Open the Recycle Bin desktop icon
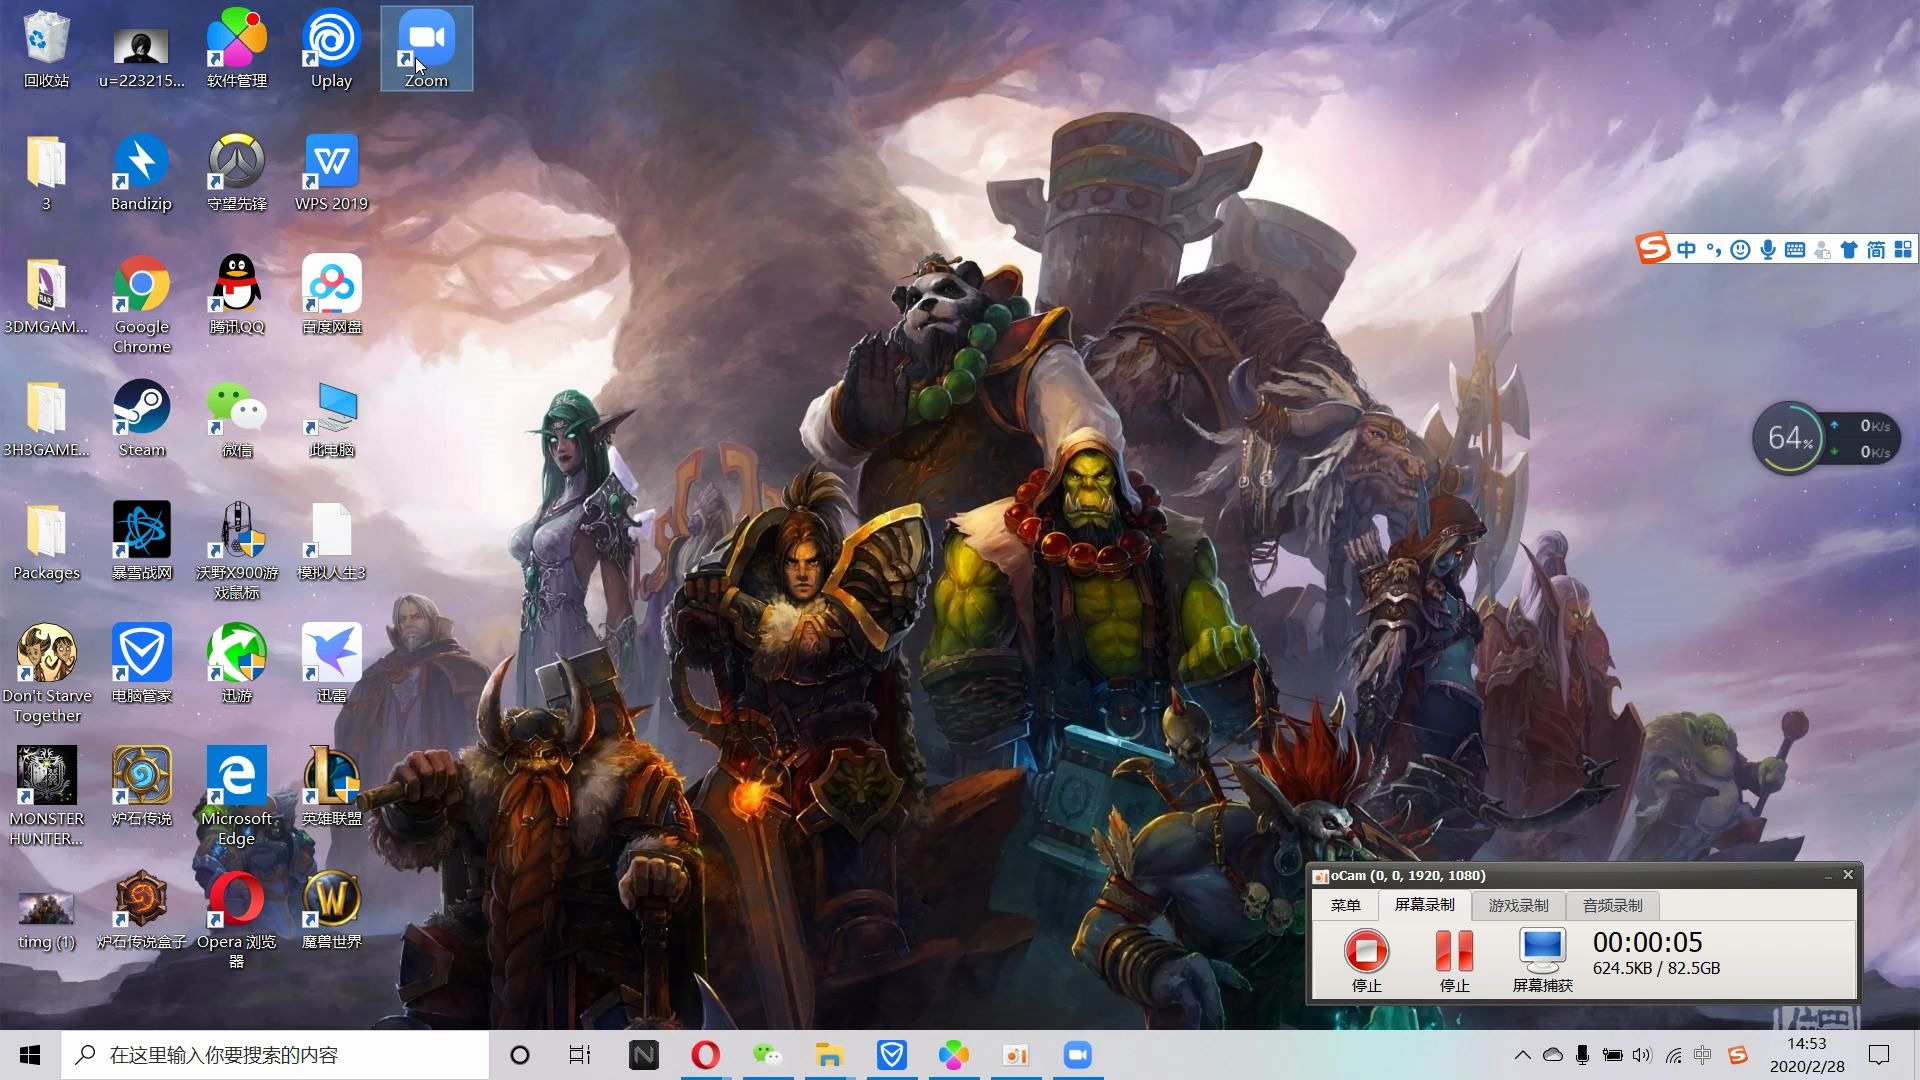This screenshot has height=1080, width=1920. (46, 48)
